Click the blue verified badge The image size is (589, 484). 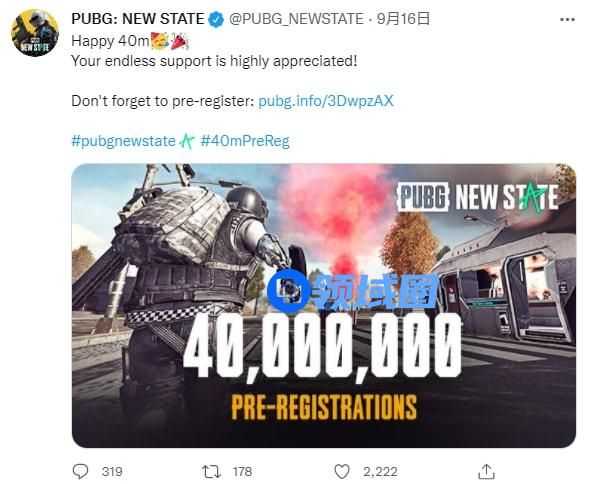tap(216, 19)
